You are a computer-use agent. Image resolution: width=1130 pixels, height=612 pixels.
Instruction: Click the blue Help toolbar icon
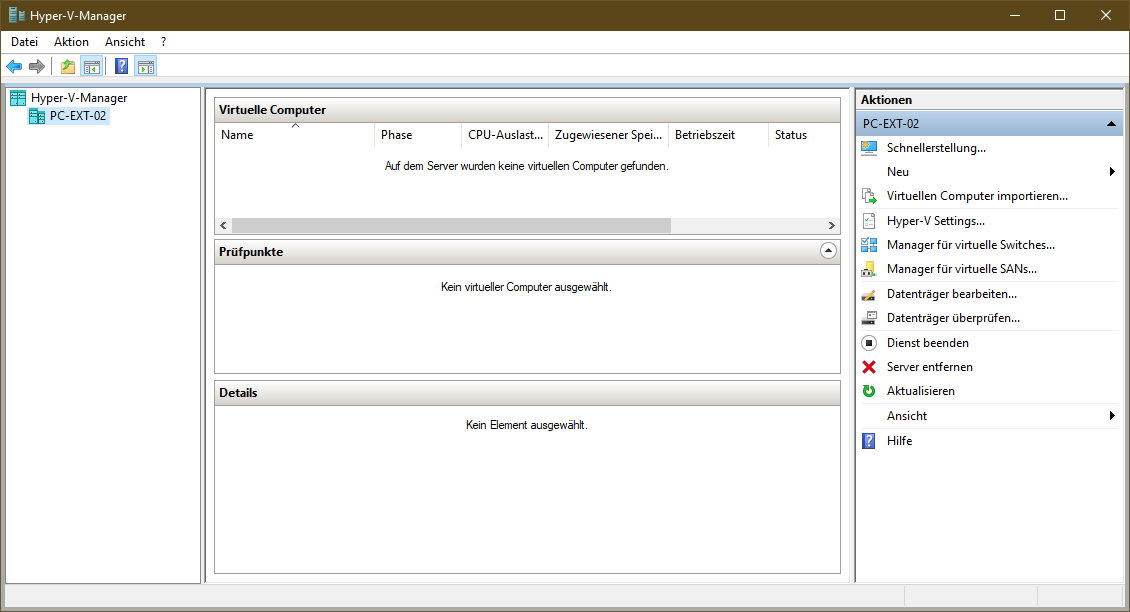pos(120,66)
